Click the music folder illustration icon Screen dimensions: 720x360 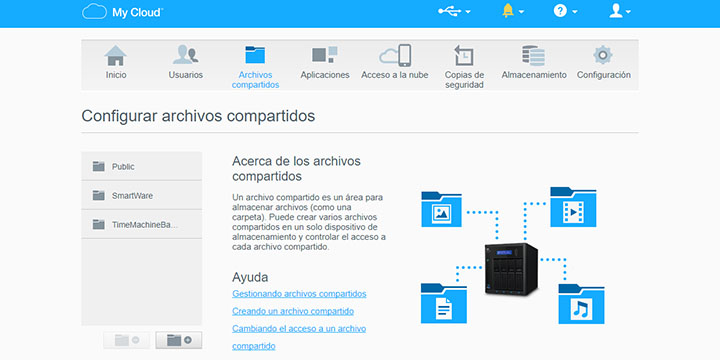(581, 304)
